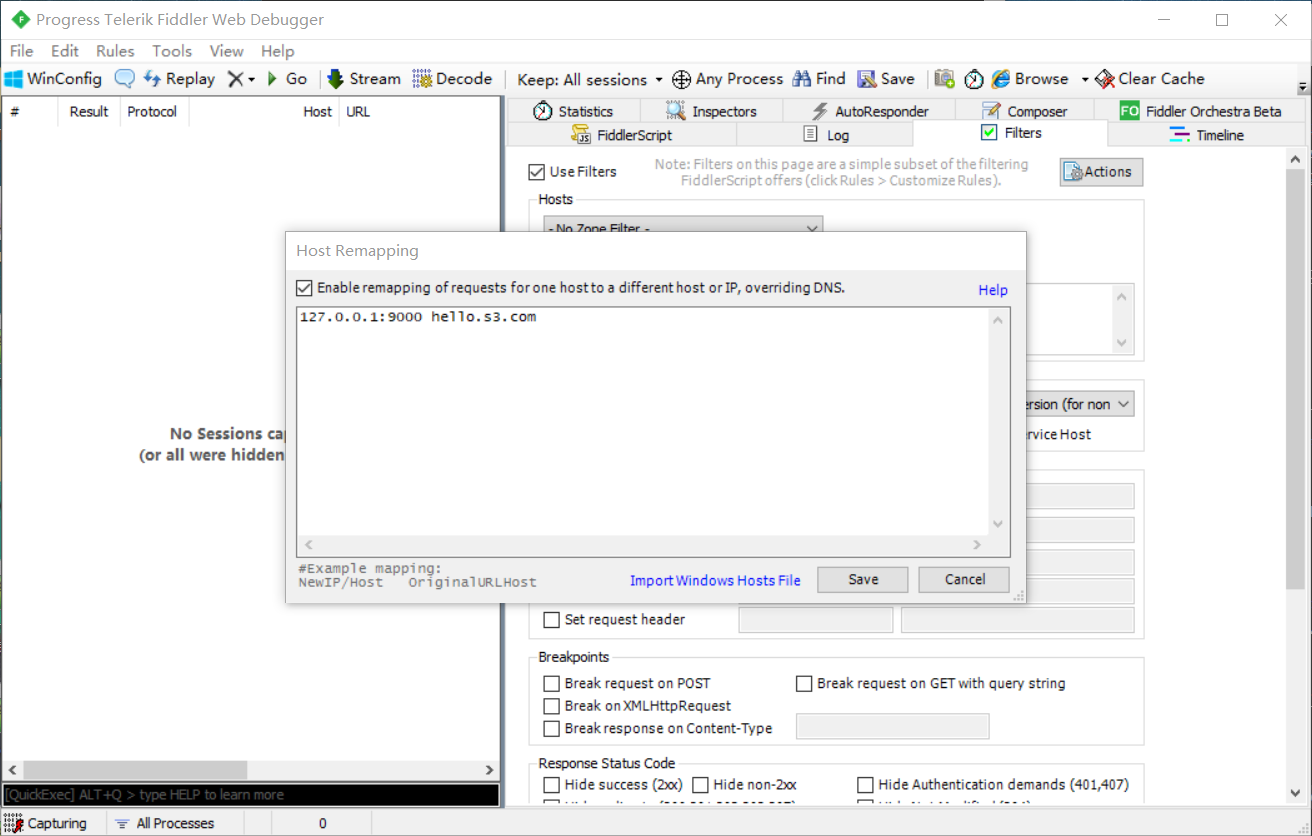Open the Edit menu

[65, 51]
